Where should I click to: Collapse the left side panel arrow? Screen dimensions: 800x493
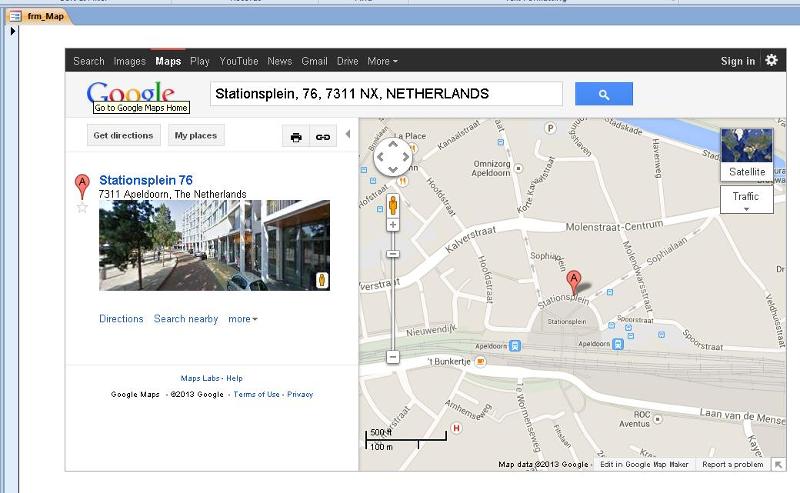(348, 134)
